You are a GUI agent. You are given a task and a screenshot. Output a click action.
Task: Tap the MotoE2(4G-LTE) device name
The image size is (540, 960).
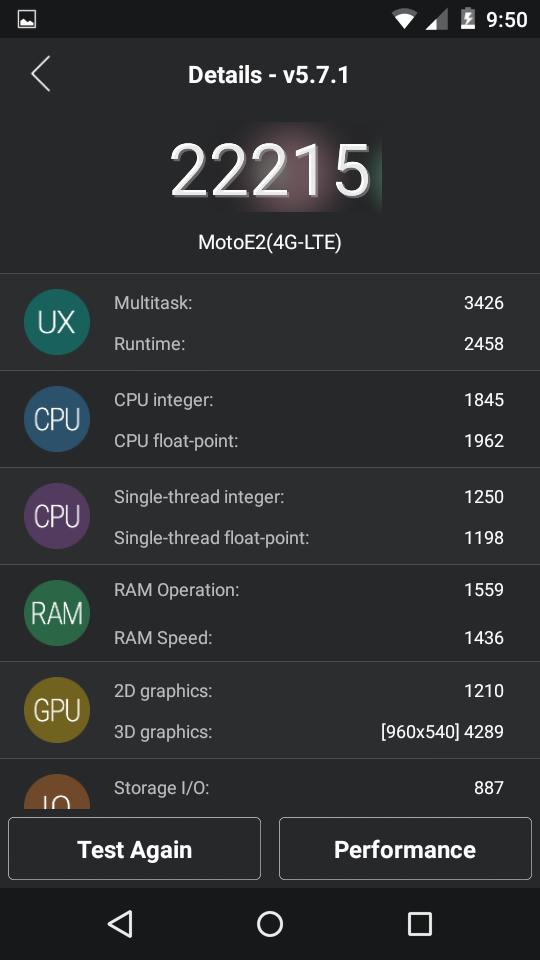(x=270, y=242)
